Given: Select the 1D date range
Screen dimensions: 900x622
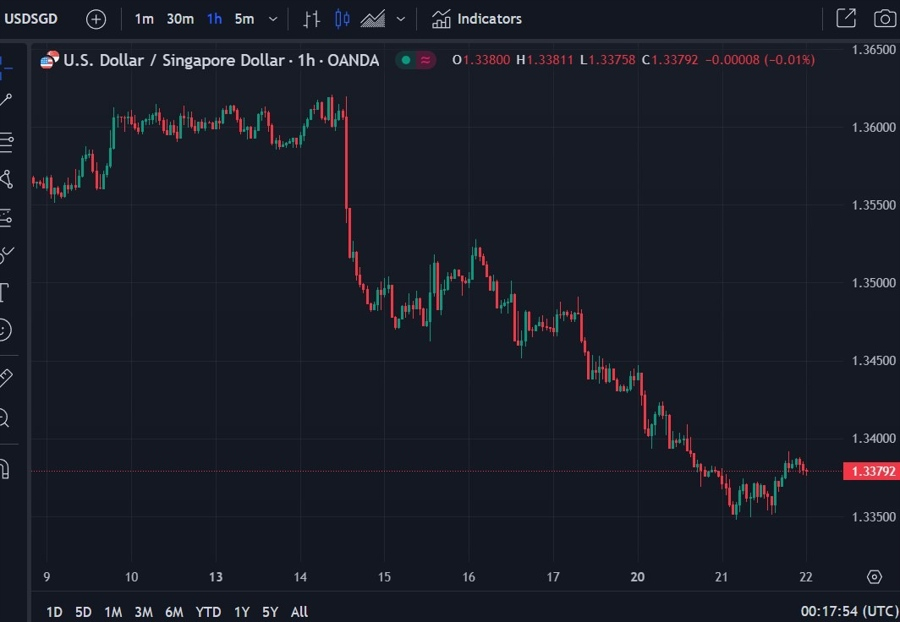Looking at the screenshot, I should click(54, 612).
